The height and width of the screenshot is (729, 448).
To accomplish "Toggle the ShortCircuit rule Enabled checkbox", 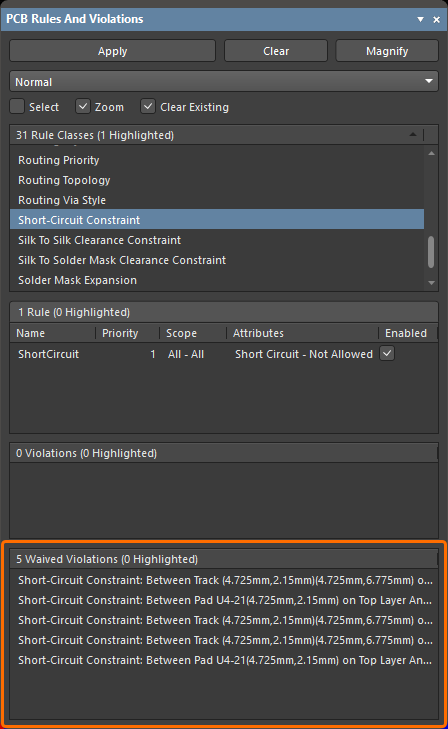I will [387, 353].
